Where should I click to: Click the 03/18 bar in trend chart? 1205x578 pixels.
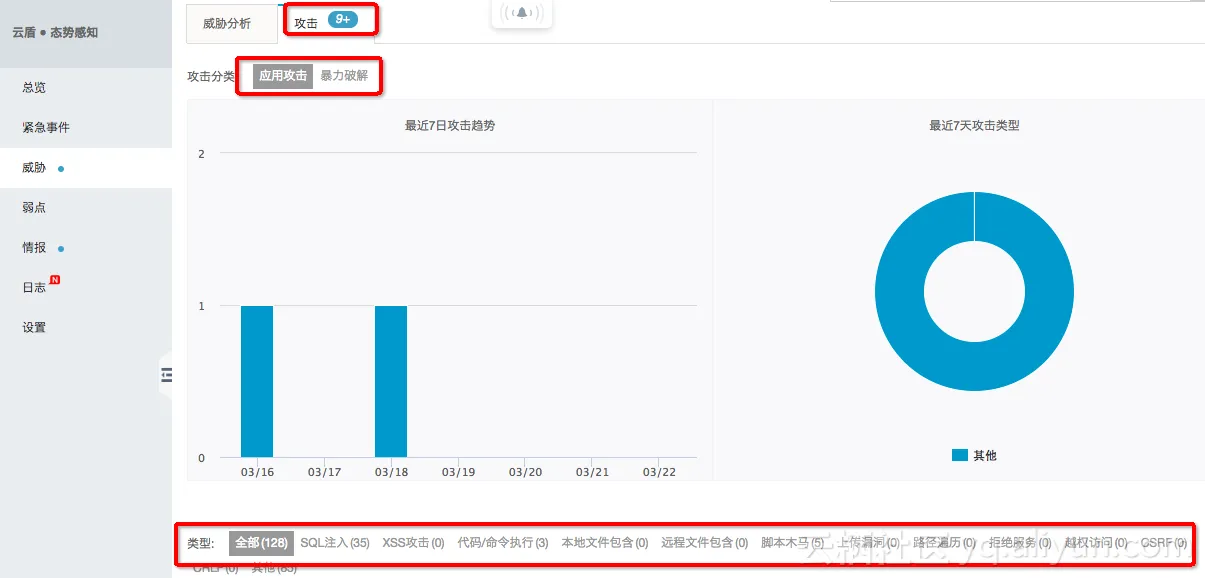coord(391,382)
